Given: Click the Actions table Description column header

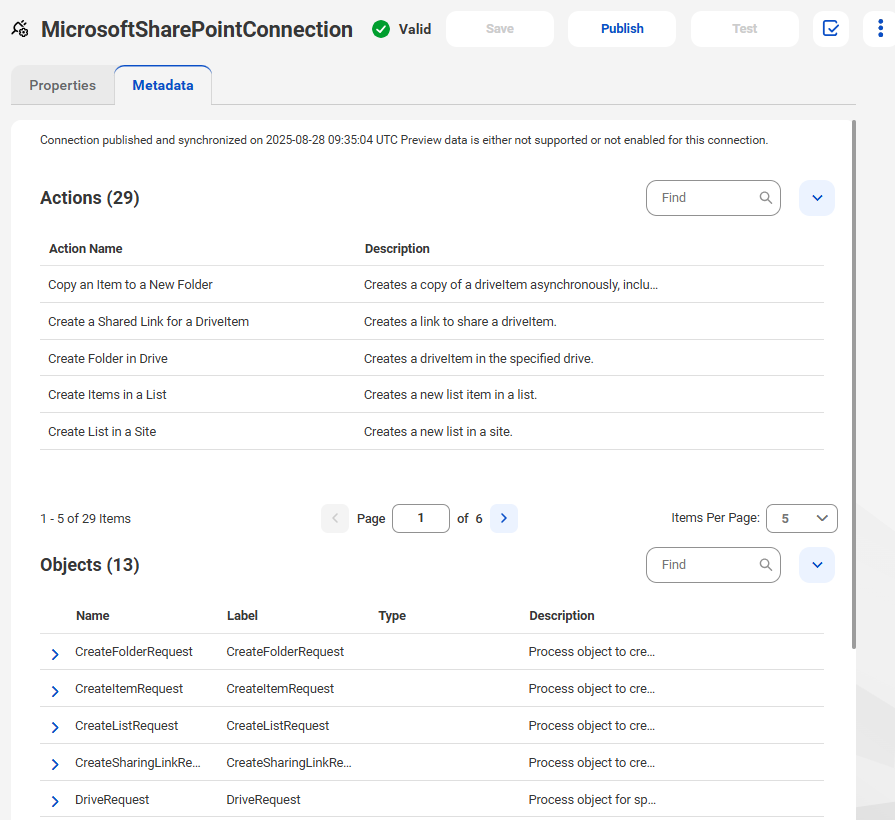Looking at the screenshot, I should (397, 248).
